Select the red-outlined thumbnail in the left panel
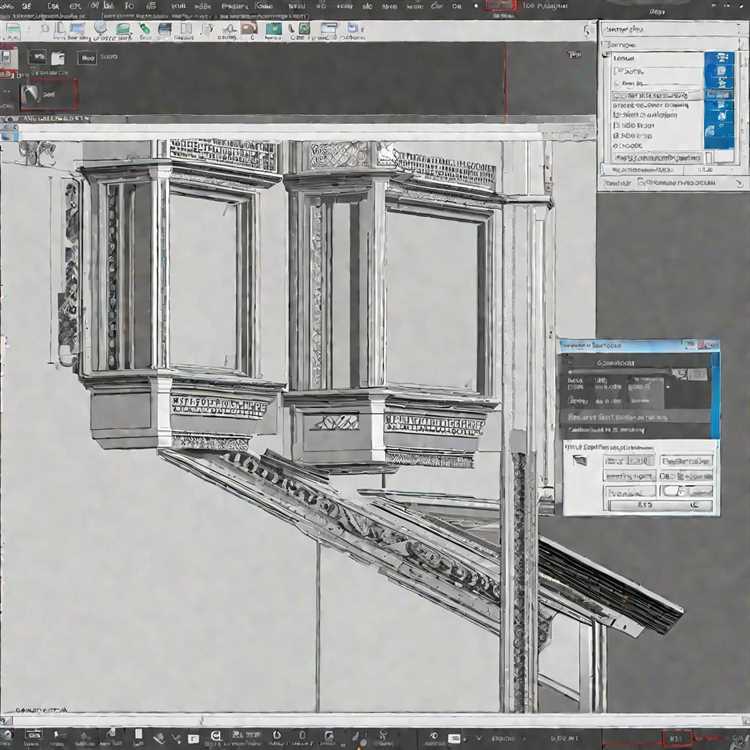 [48, 95]
